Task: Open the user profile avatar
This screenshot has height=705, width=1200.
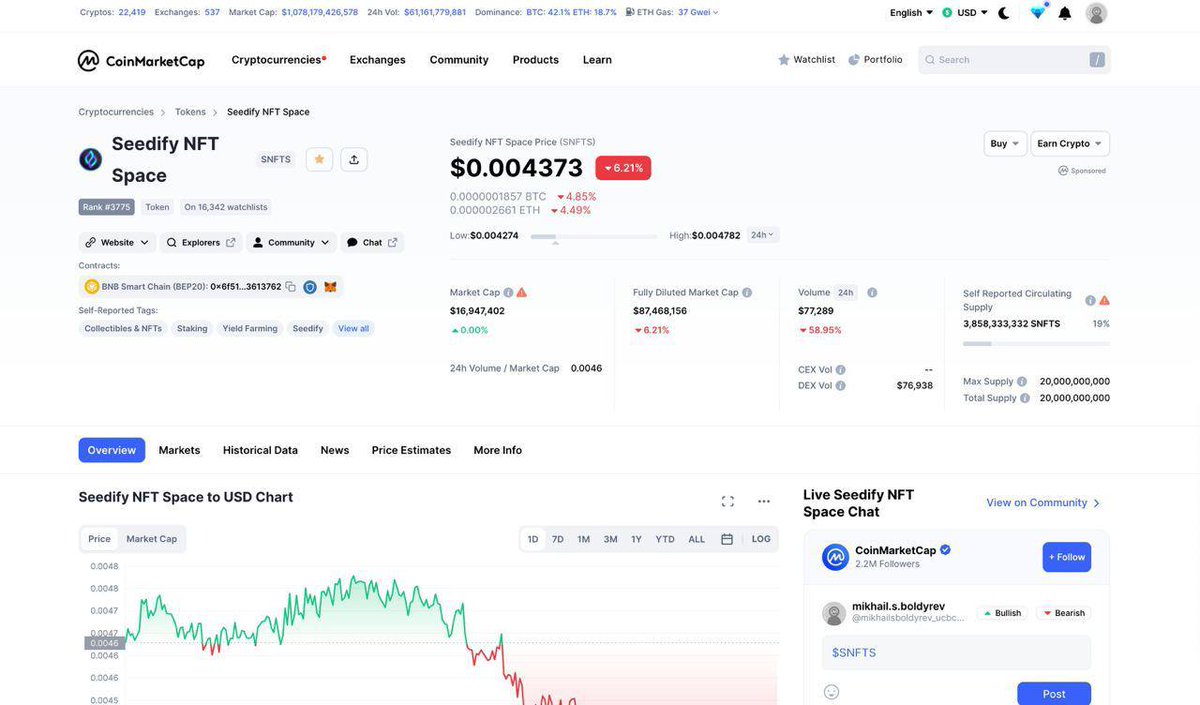Action: pyautogui.click(x=1097, y=13)
